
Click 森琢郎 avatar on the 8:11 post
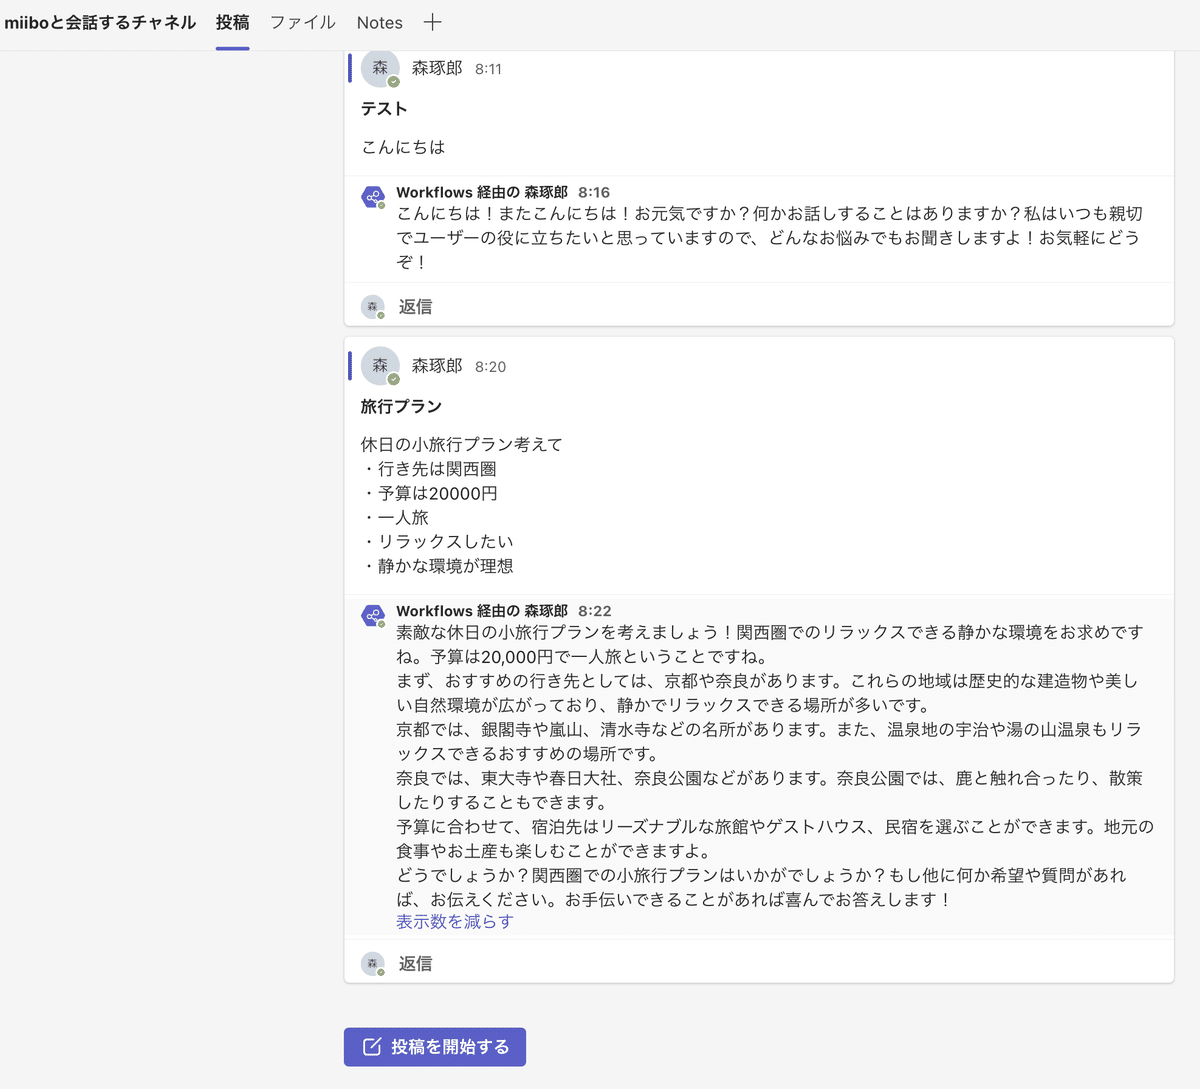pyautogui.click(x=380, y=67)
